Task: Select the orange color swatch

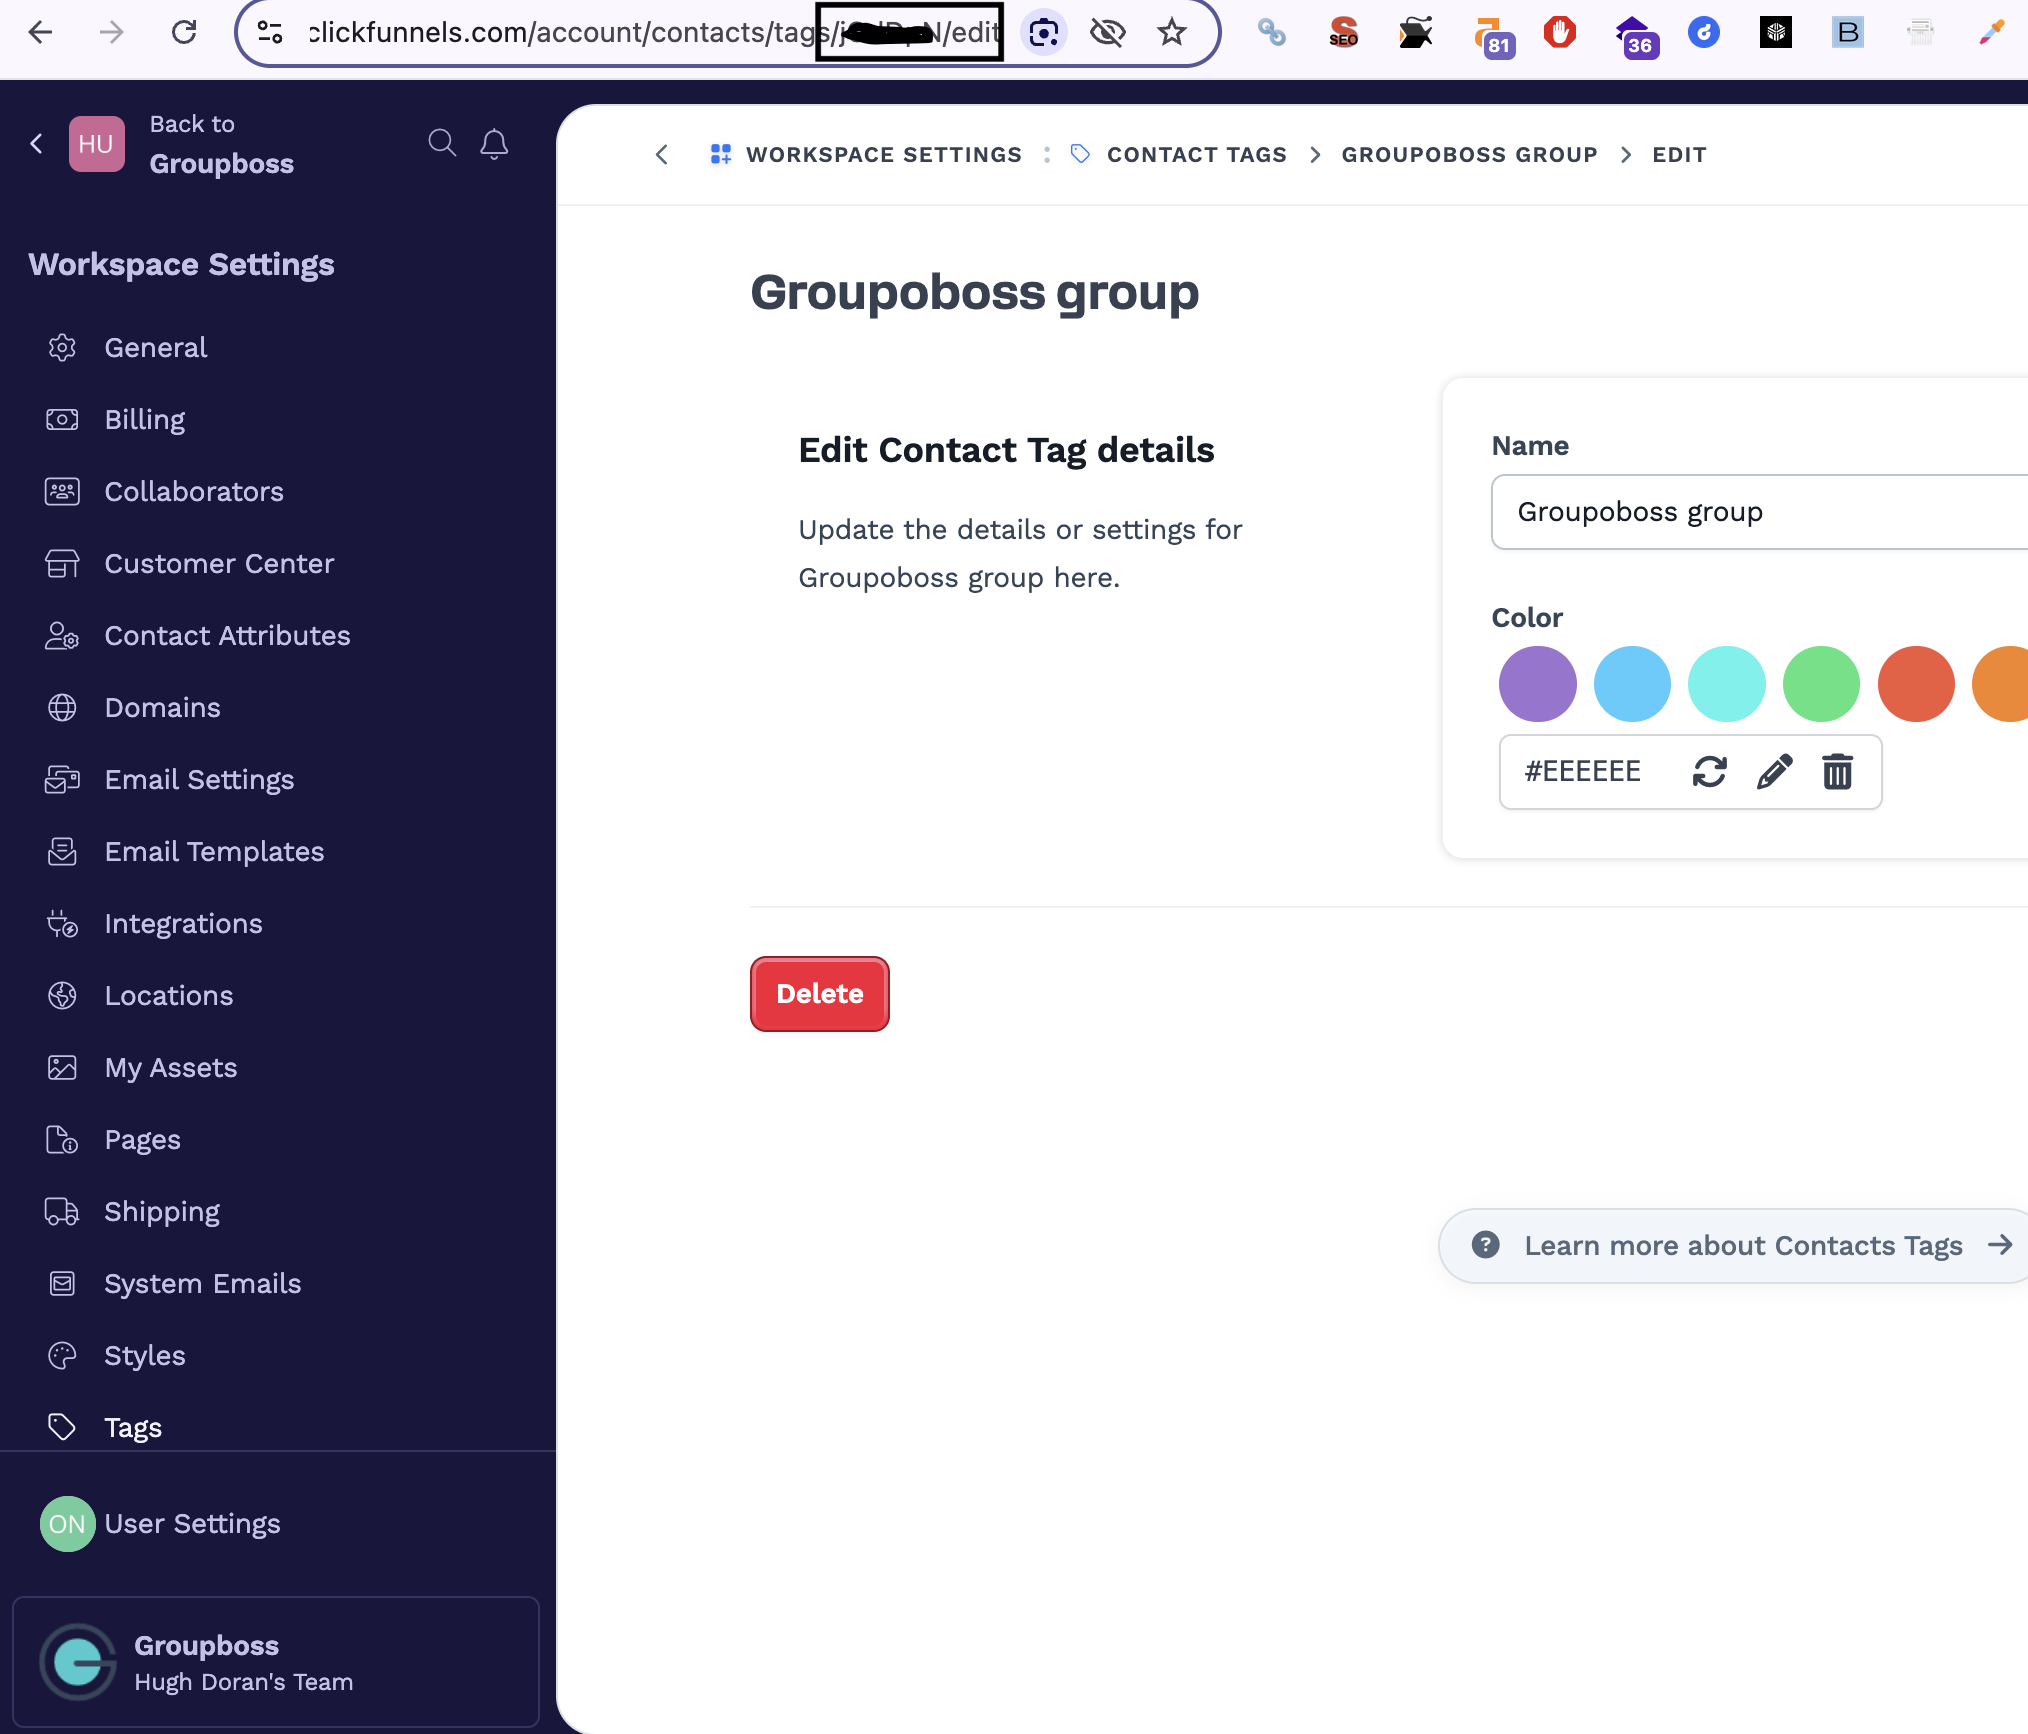Action: pos(2002,684)
